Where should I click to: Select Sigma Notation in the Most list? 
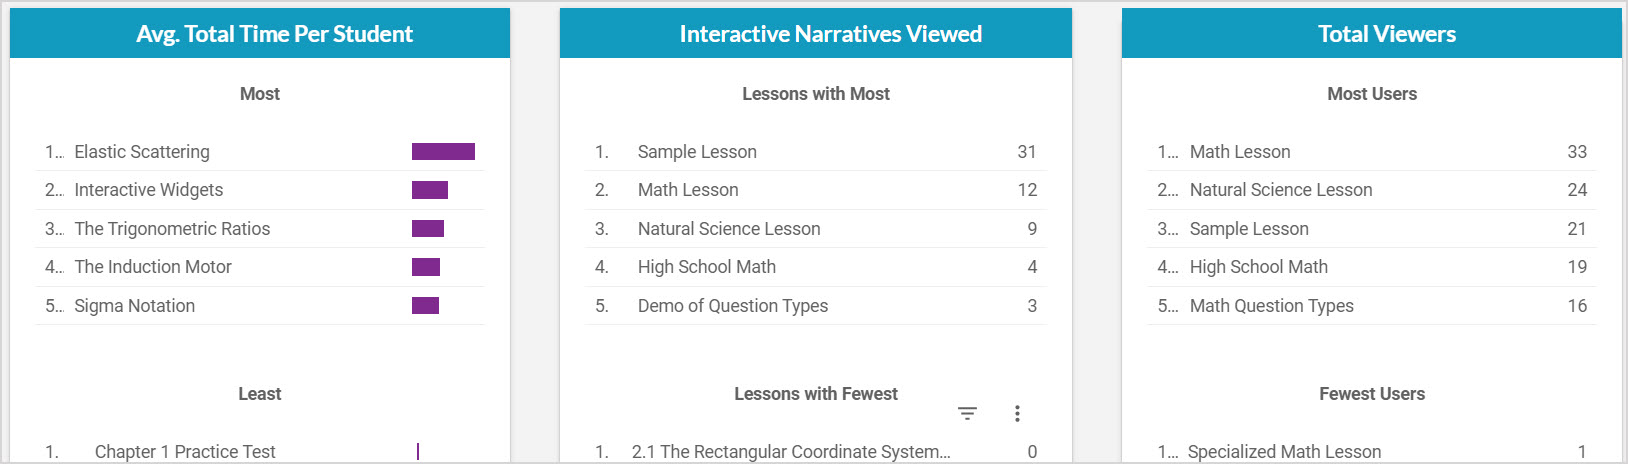coord(134,306)
